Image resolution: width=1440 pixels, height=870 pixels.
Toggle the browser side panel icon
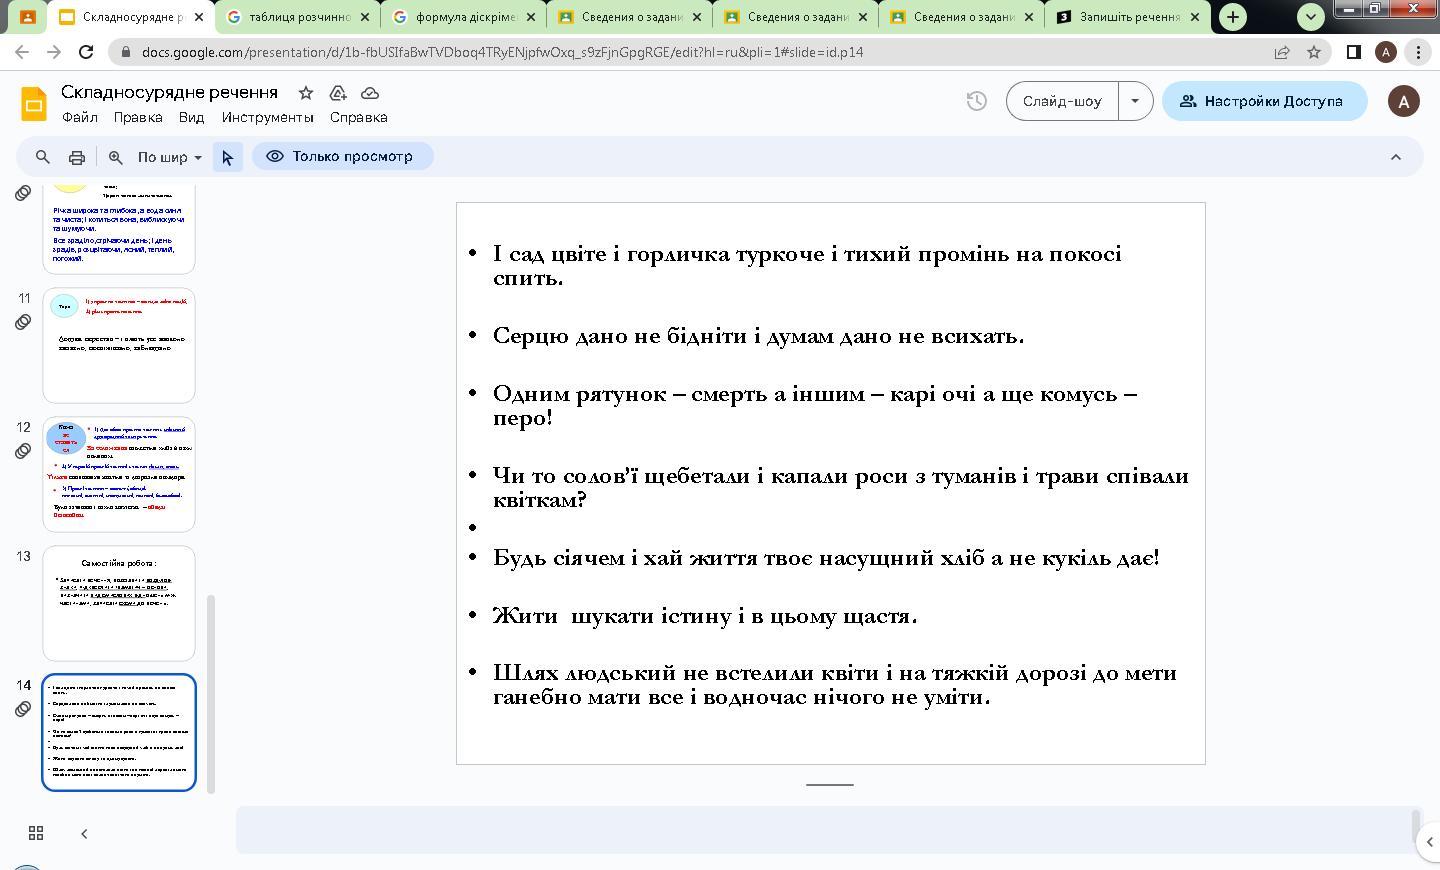tap(1353, 52)
